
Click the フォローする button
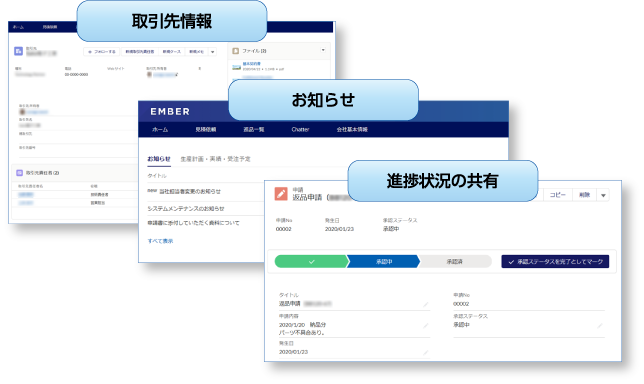coord(101,52)
